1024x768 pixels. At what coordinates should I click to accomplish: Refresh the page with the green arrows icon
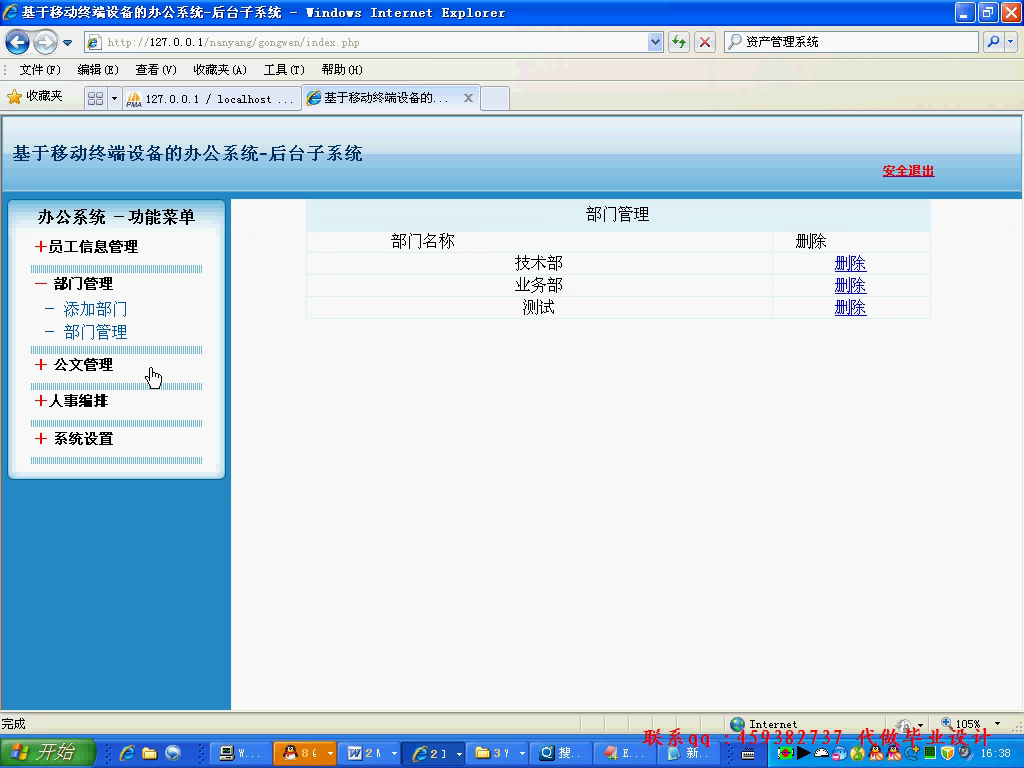(679, 42)
